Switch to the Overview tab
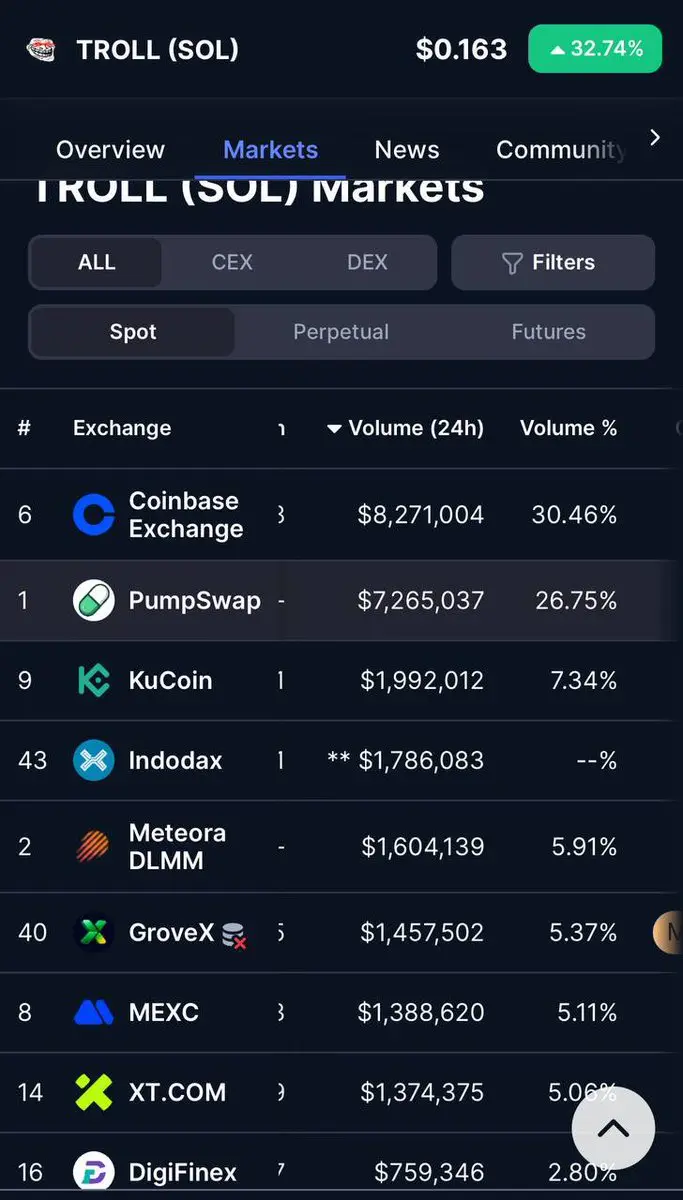Screen dimensions: 683x1200 click(x=110, y=150)
